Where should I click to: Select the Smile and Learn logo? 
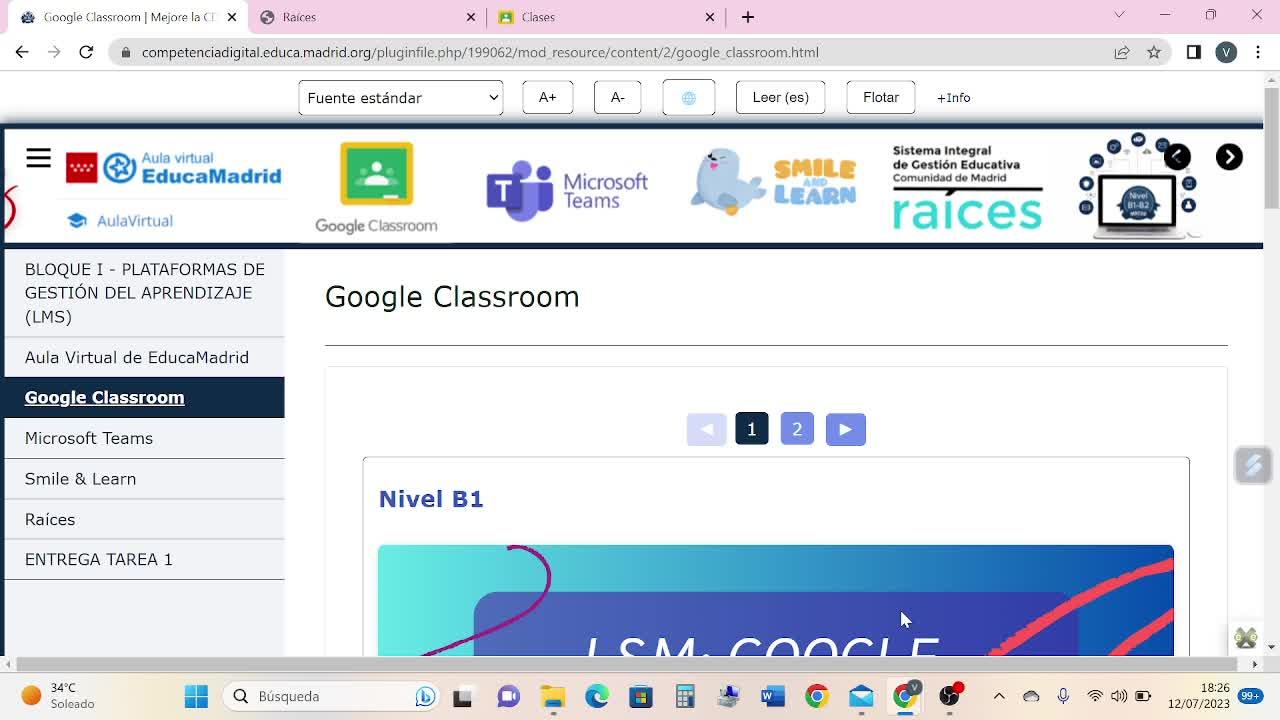[773, 182]
